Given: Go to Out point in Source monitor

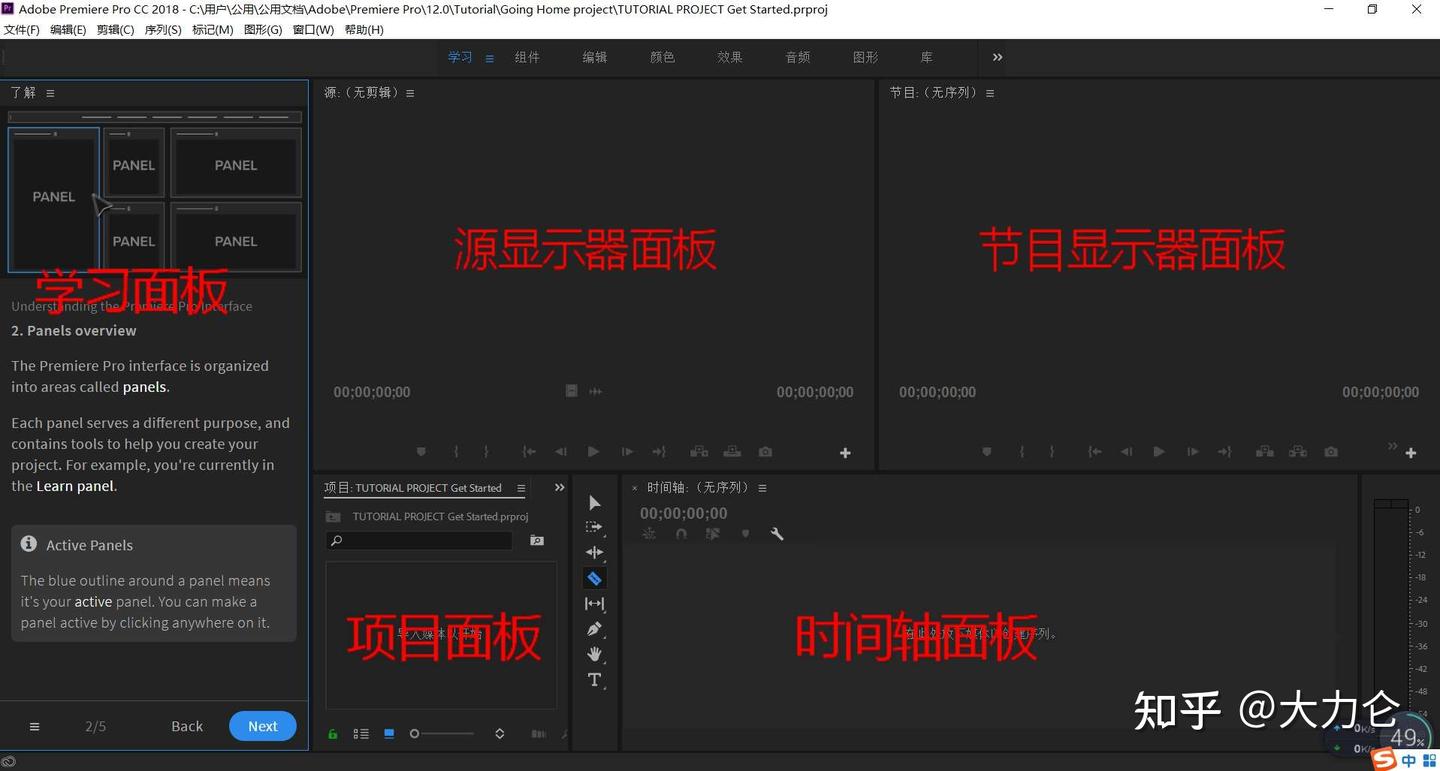Looking at the screenshot, I should click(659, 452).
